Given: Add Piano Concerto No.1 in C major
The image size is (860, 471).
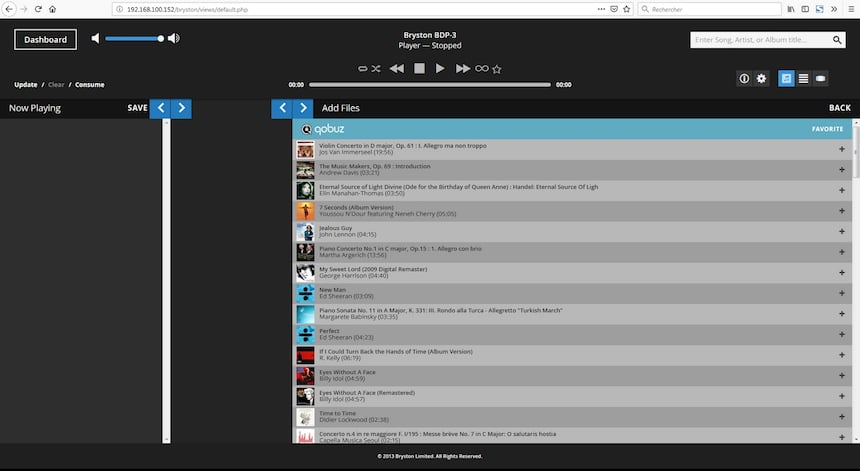Looking at the screenshot, I should pyautogui.click(x=841, y=252).
